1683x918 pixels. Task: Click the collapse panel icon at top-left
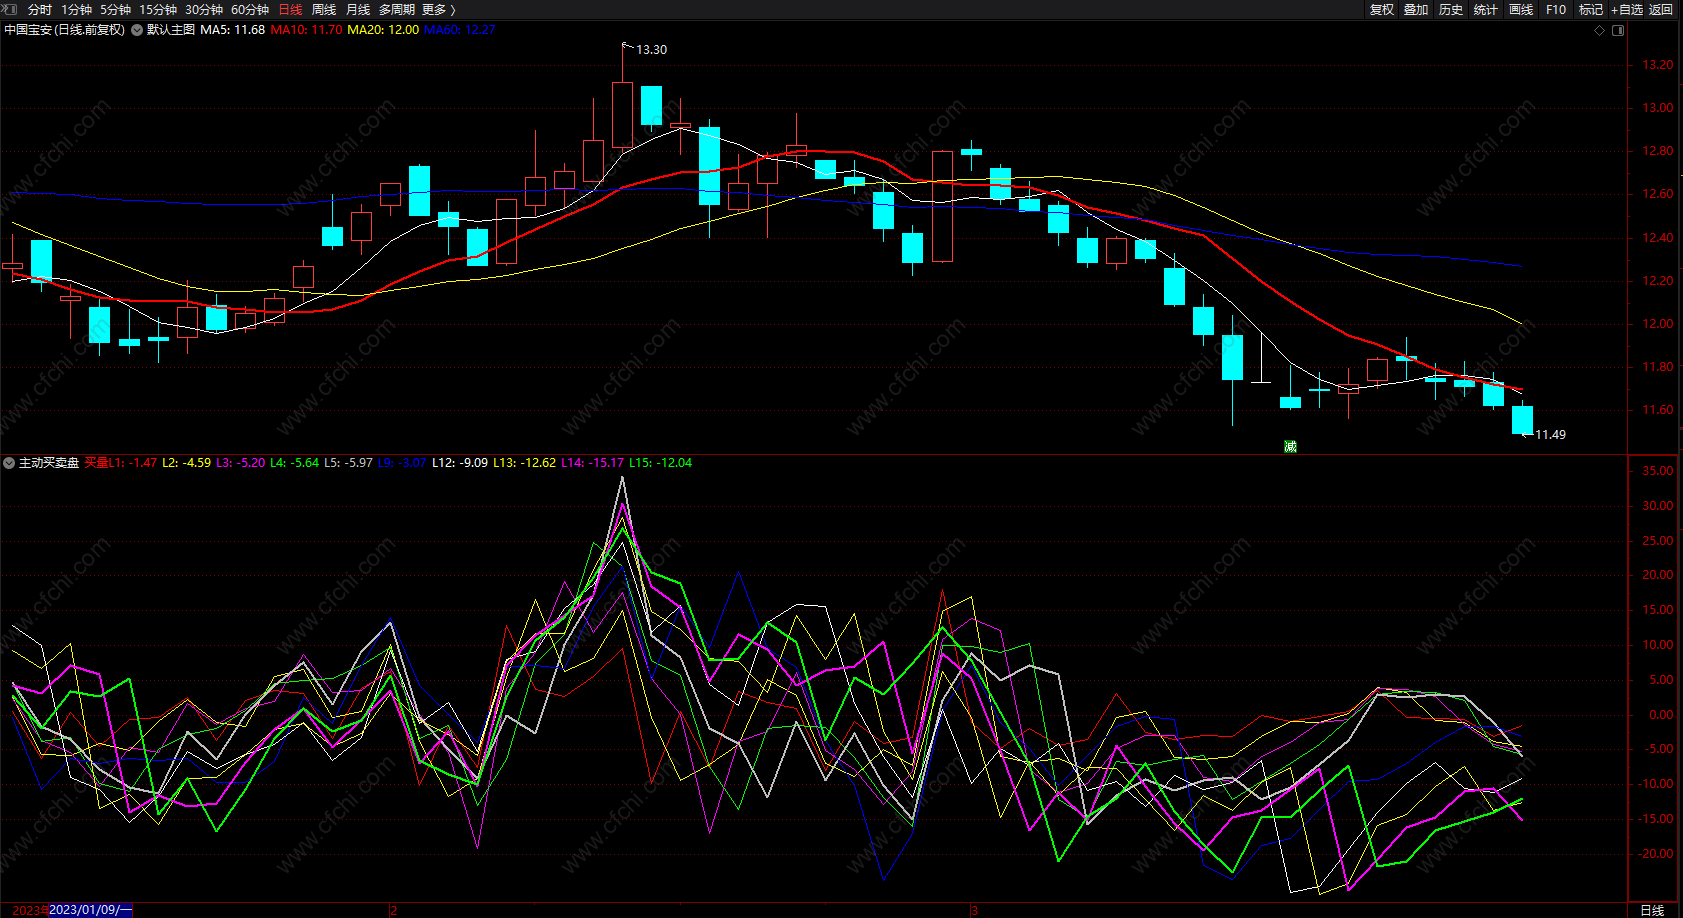click(10, 9)
